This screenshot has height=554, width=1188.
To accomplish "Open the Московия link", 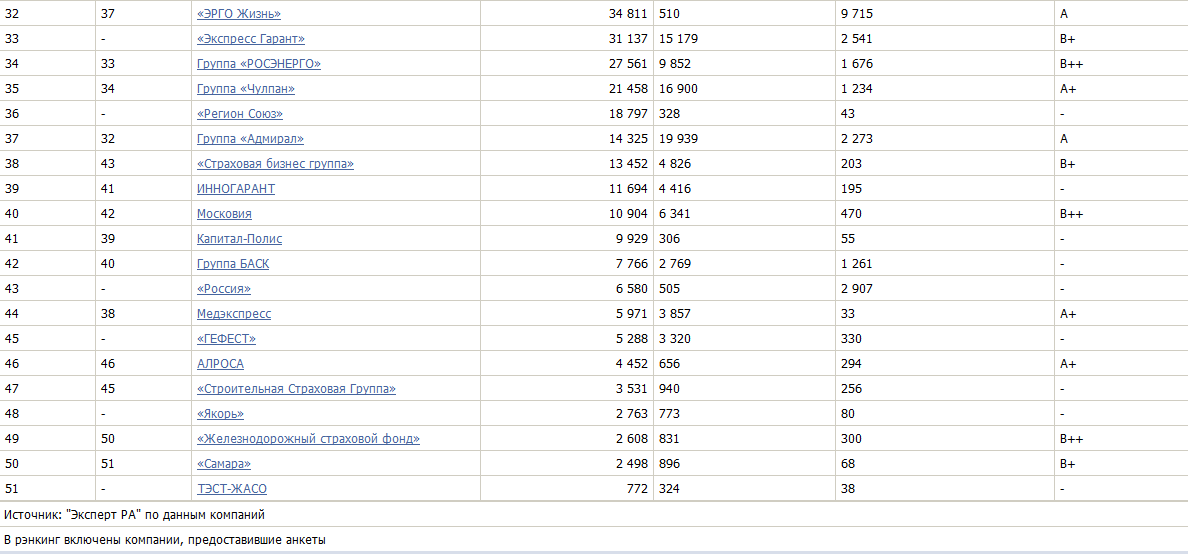I will [x=224, y=214].
